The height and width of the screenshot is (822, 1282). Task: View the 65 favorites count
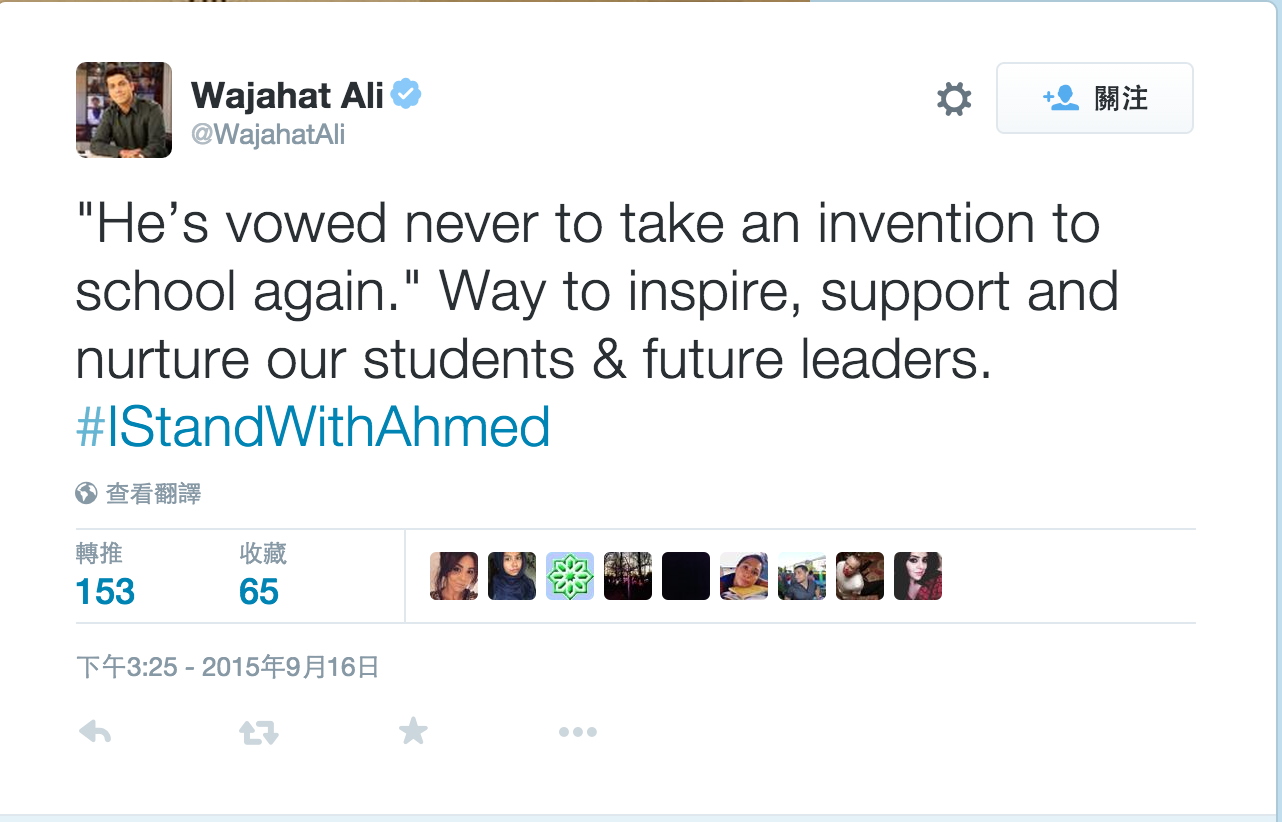pos(259,591)
